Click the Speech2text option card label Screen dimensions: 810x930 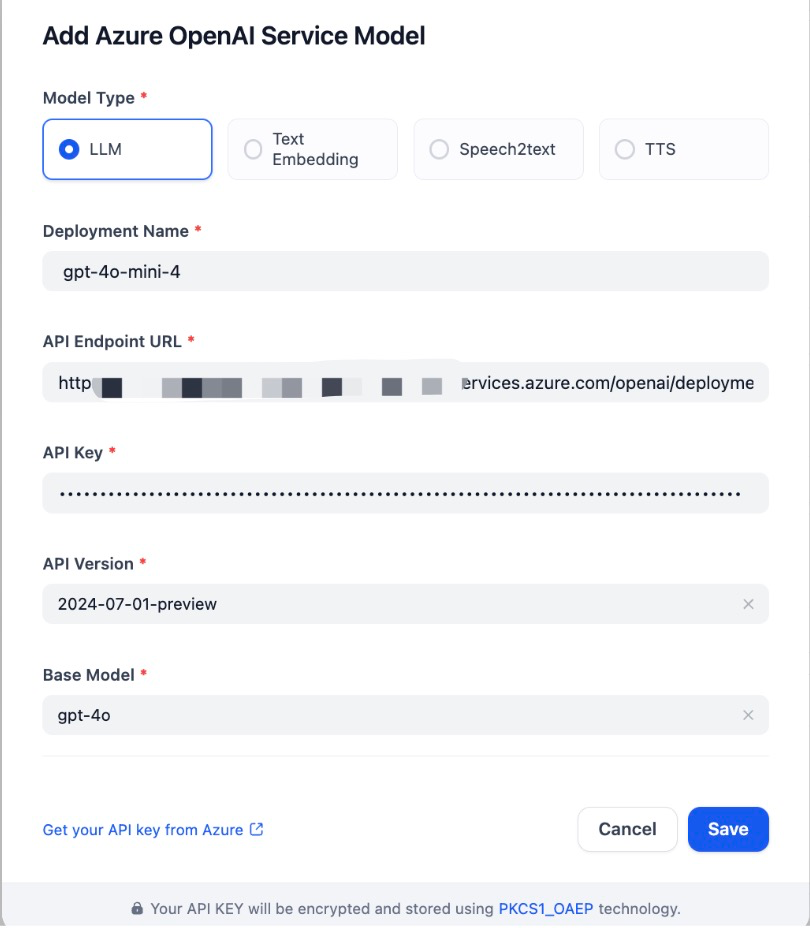pyautogui.click(x=507, y=149)
